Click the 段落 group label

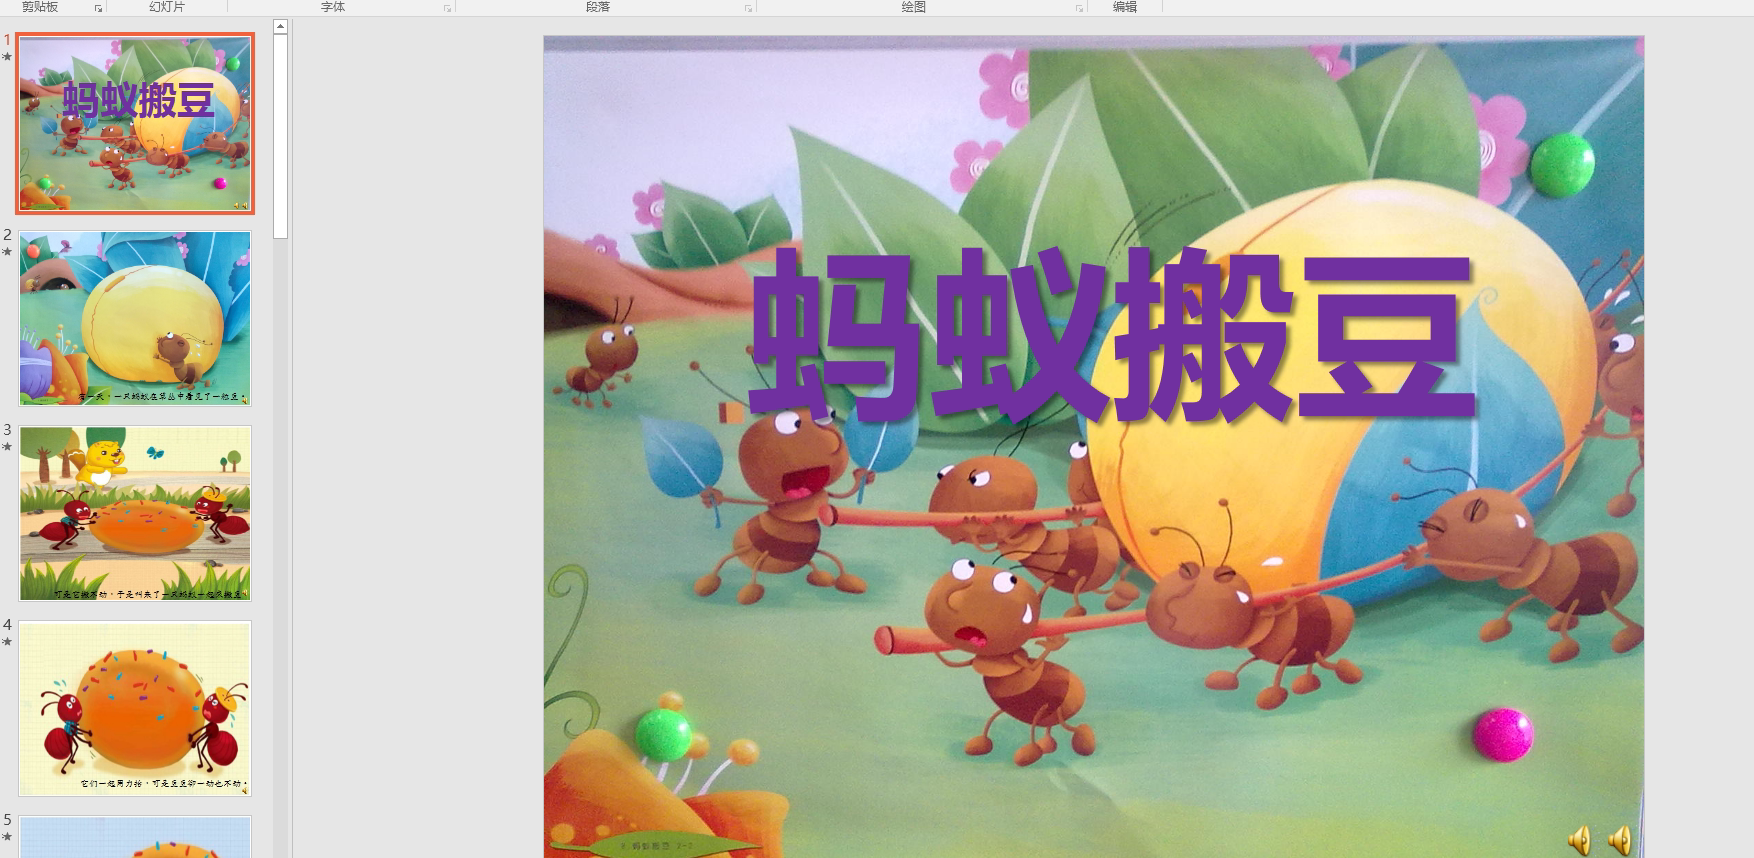coord(598,7)
